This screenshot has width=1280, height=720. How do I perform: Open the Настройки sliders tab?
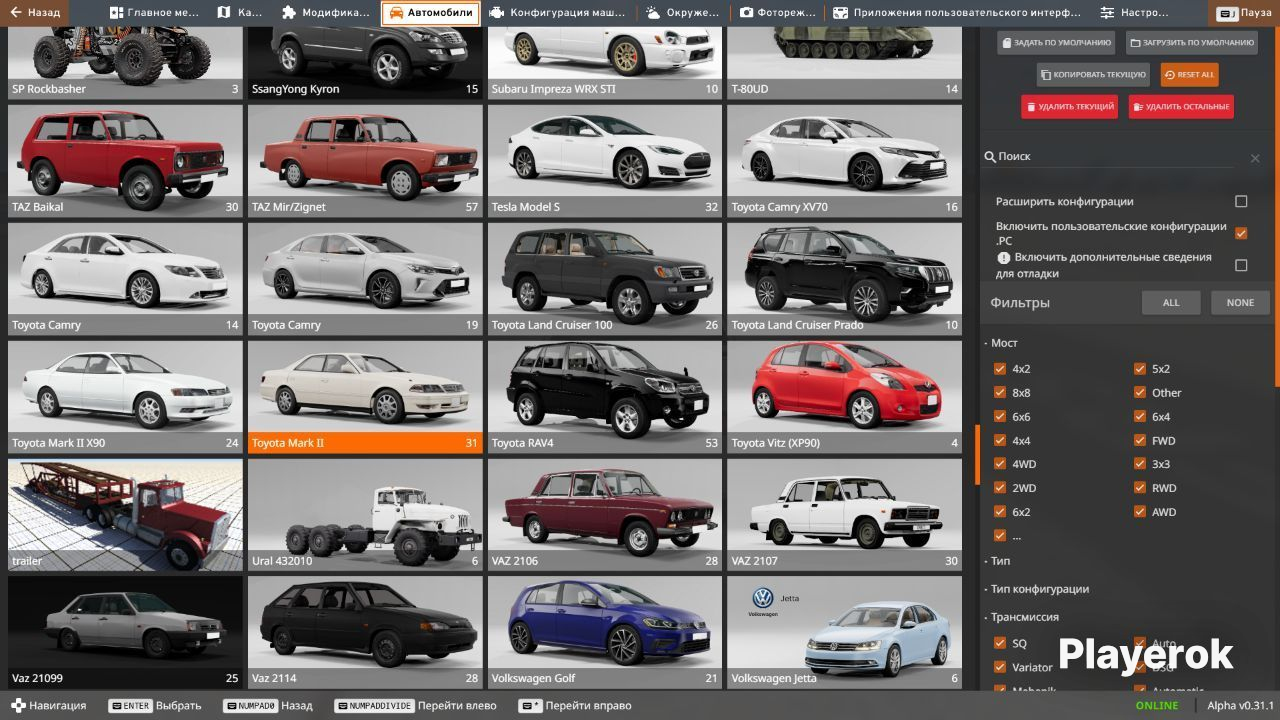(1134, 13)
